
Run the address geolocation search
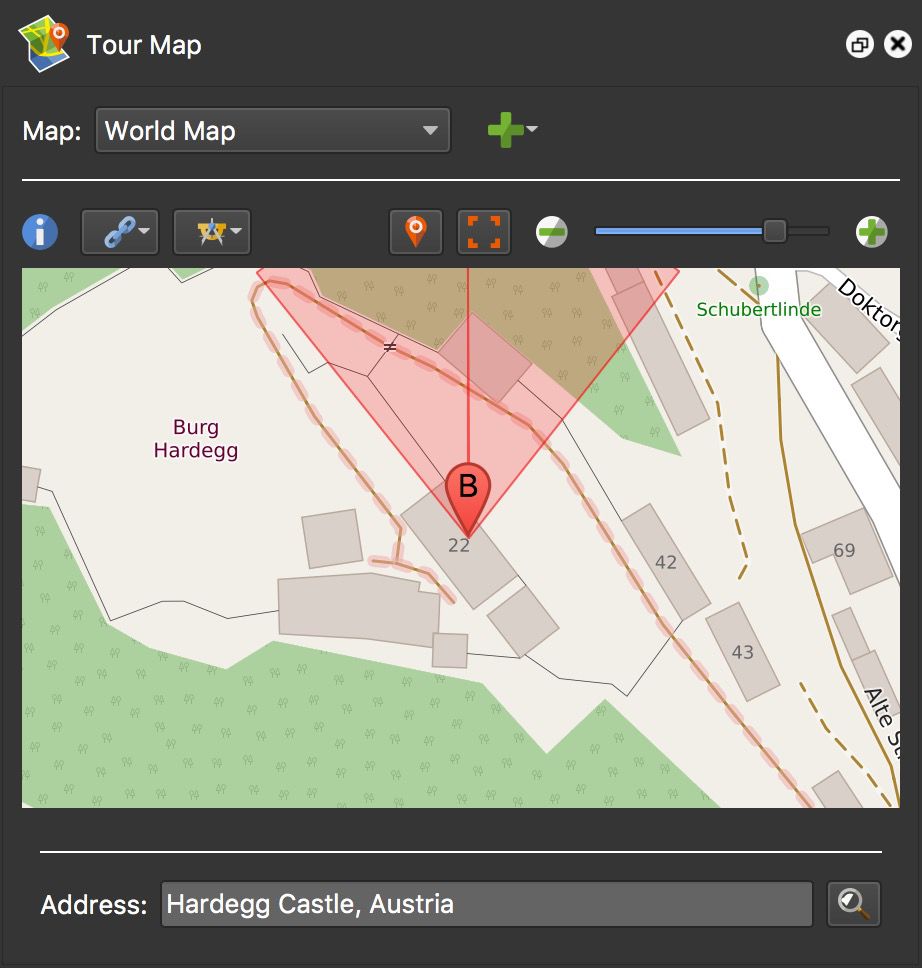point(853,903)
